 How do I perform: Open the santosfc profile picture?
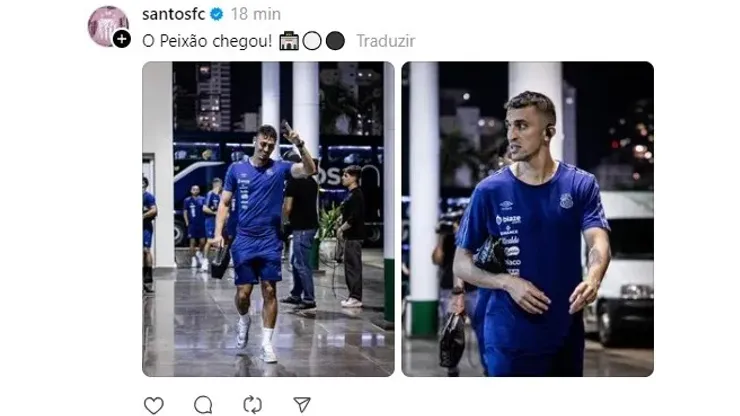pyautogui.click(x=108, y=25)
